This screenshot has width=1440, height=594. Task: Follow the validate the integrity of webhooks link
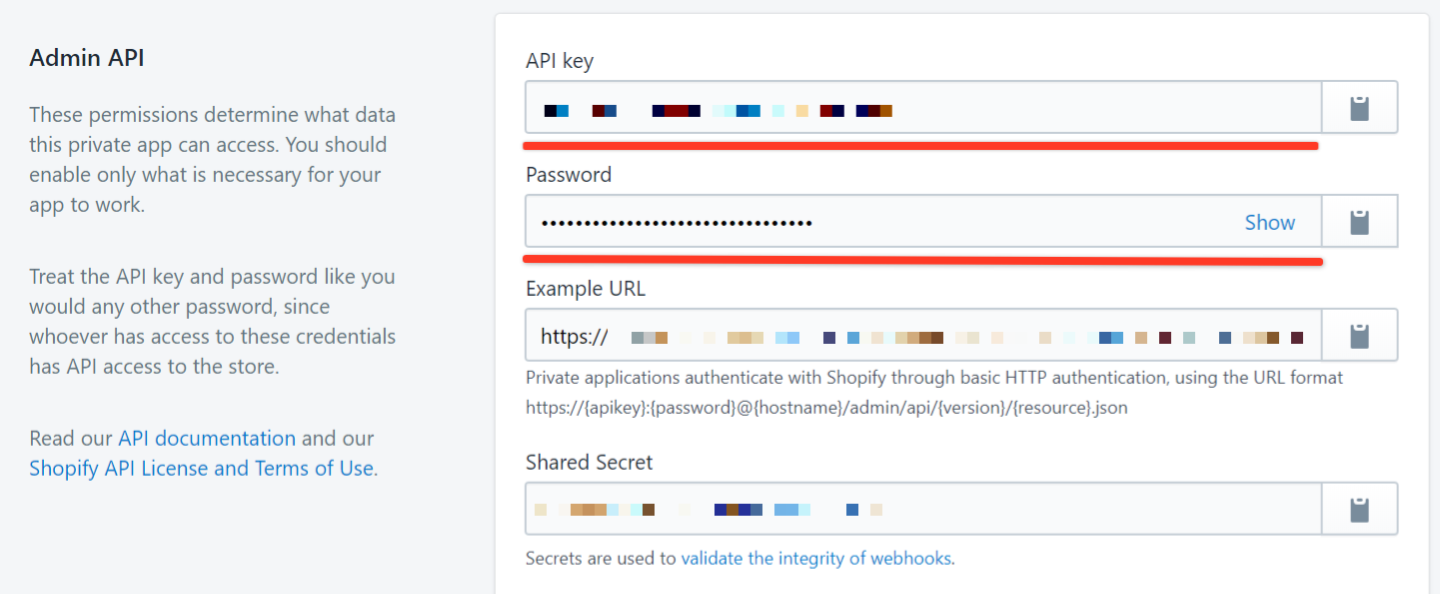coord(816,558)
